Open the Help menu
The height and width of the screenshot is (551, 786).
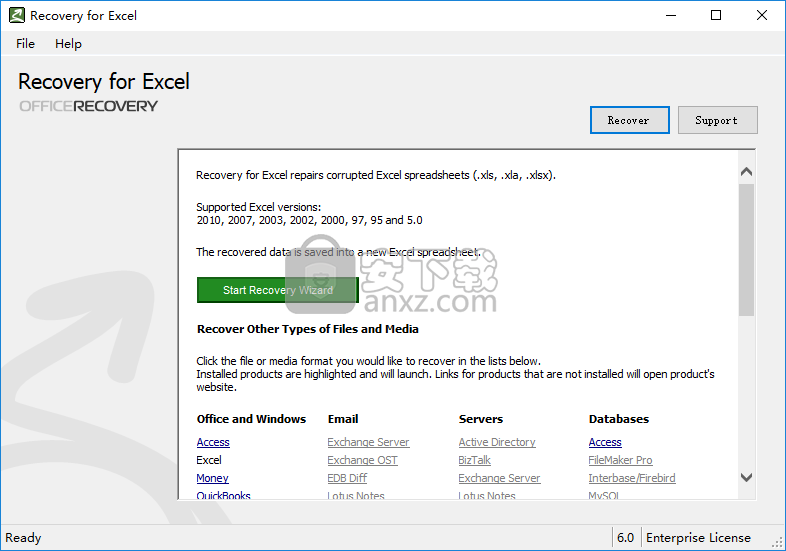(x=68, y=44)
